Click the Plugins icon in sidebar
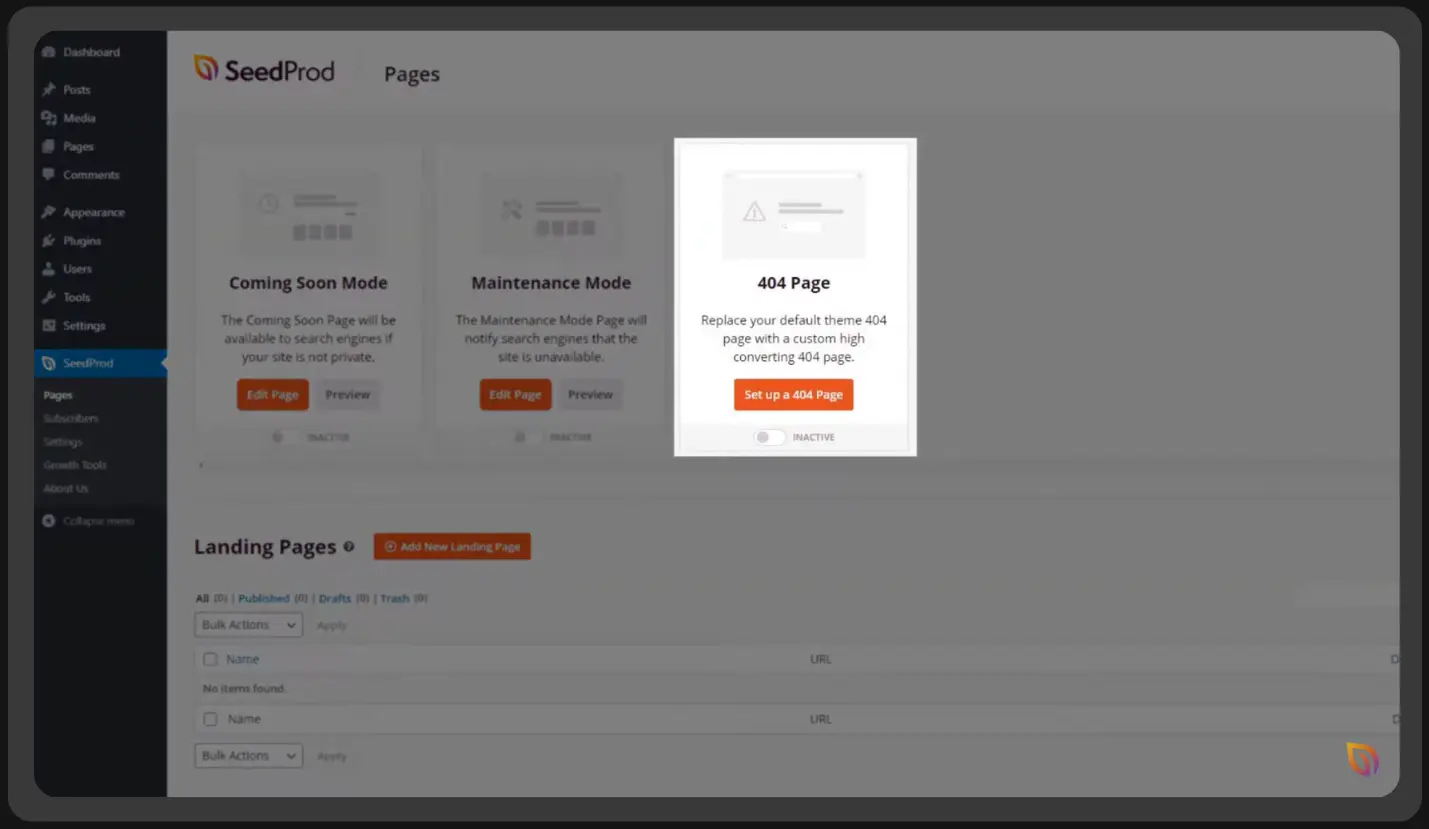This screenshot has width=1429, height=829. [48, 240]
